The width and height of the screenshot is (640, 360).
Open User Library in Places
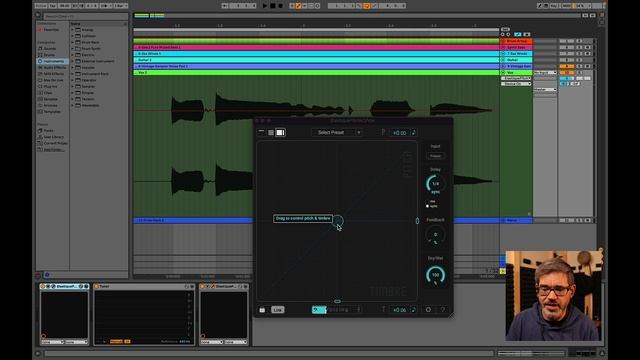click(x=53, y=137)
